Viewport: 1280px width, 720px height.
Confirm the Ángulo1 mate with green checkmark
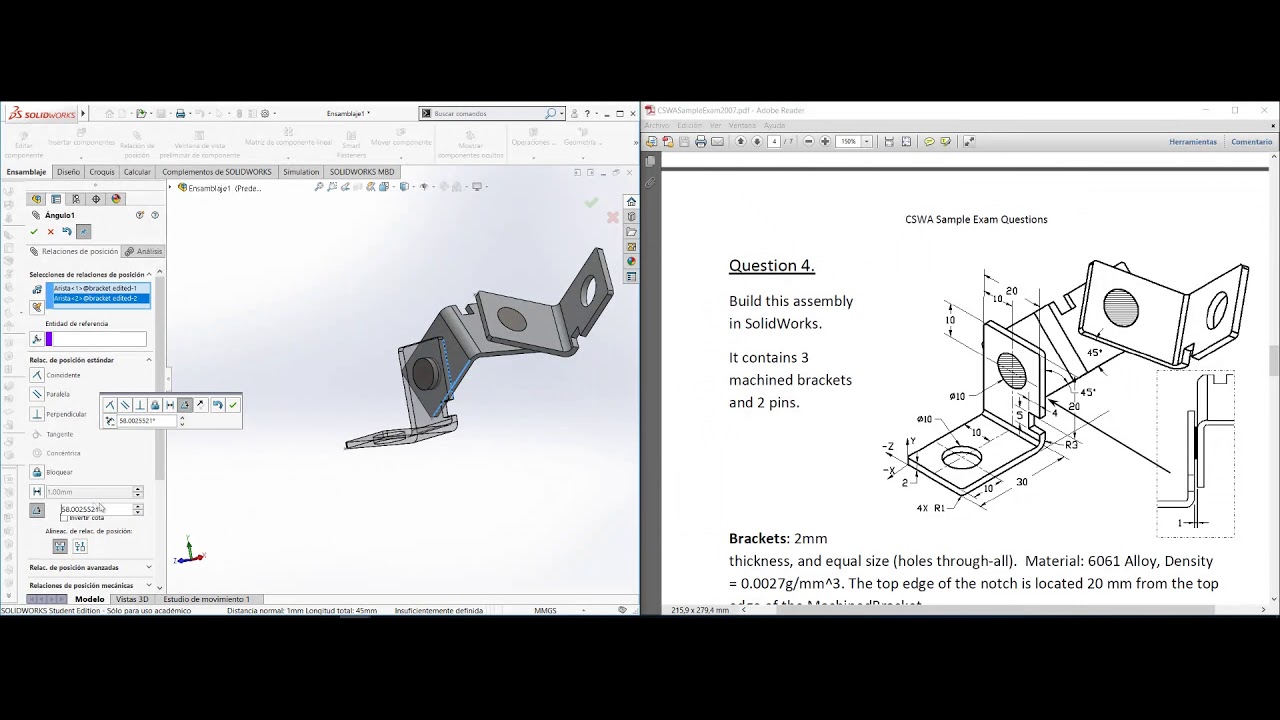[33, 232]
